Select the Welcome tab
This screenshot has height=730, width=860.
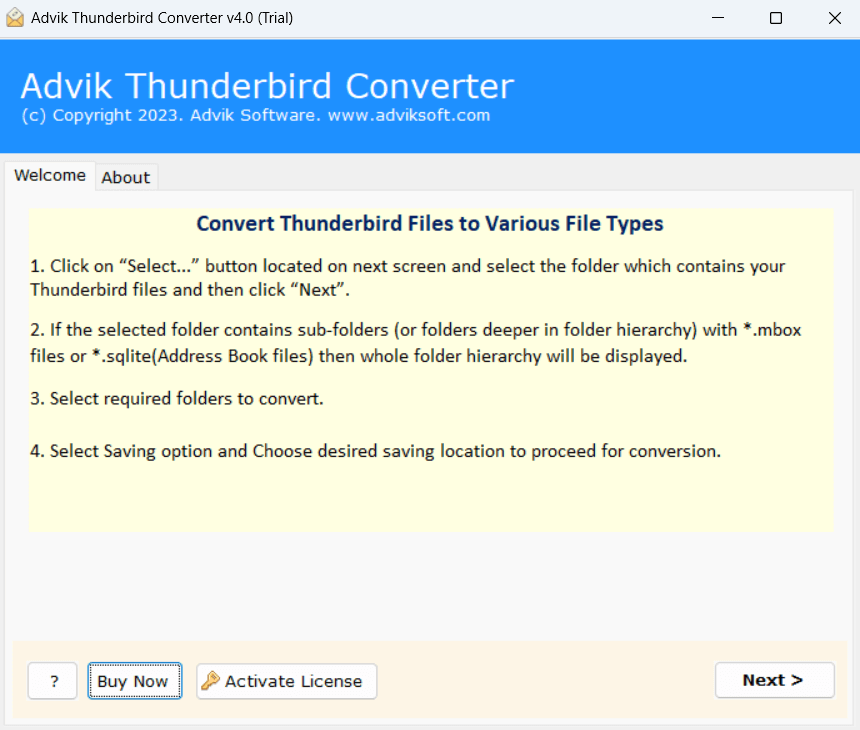point(50,176)
